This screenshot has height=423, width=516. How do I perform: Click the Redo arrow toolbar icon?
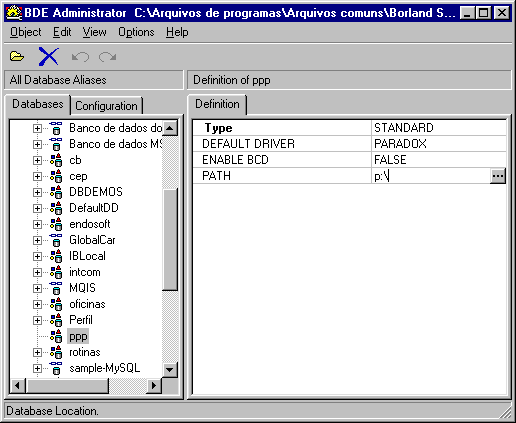[107, 57]
